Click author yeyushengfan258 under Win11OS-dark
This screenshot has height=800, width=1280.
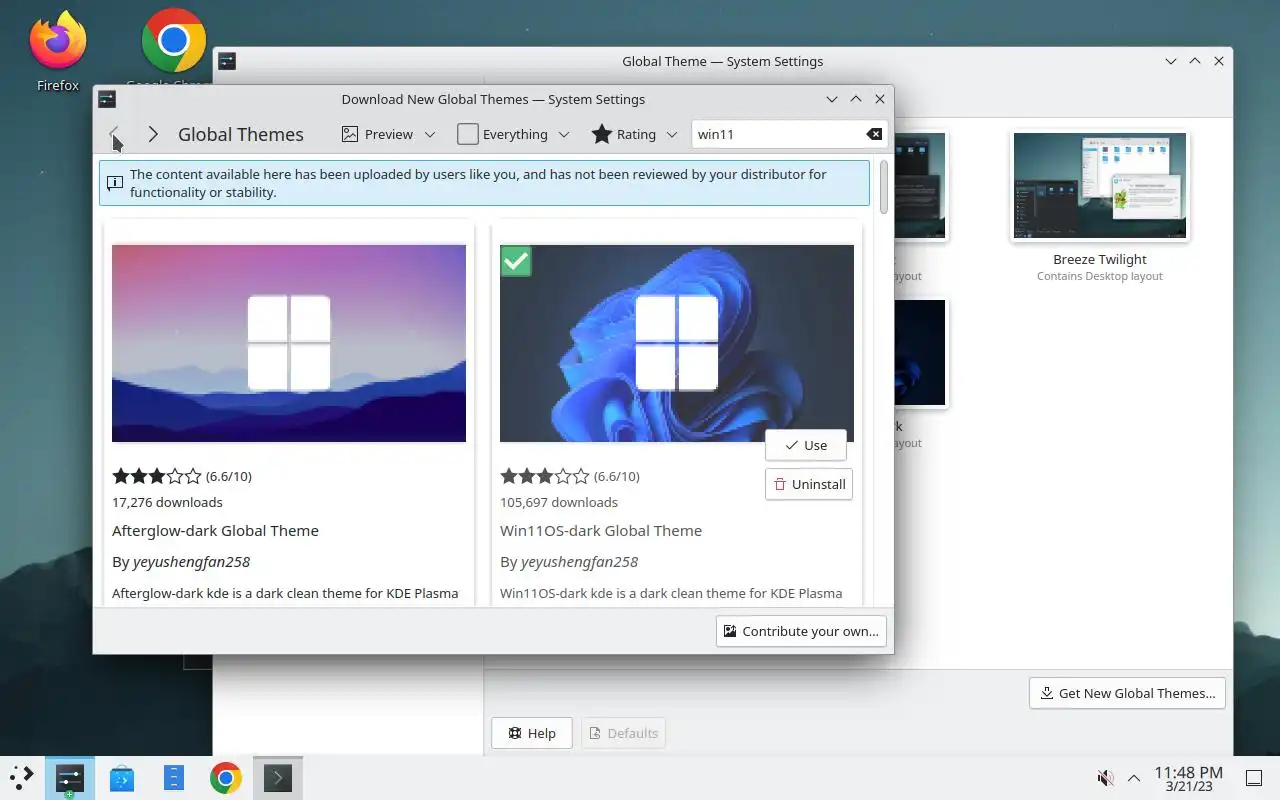click(579, 562)
